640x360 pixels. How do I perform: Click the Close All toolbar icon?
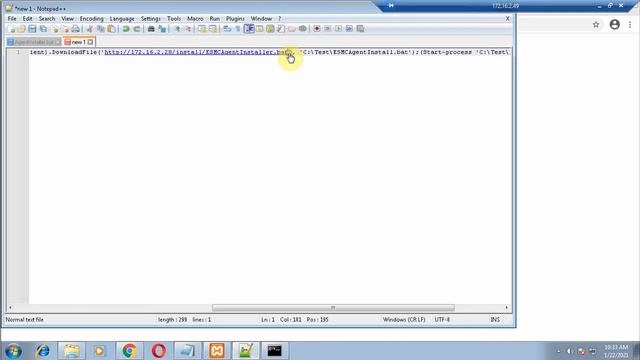coord(65,29)
